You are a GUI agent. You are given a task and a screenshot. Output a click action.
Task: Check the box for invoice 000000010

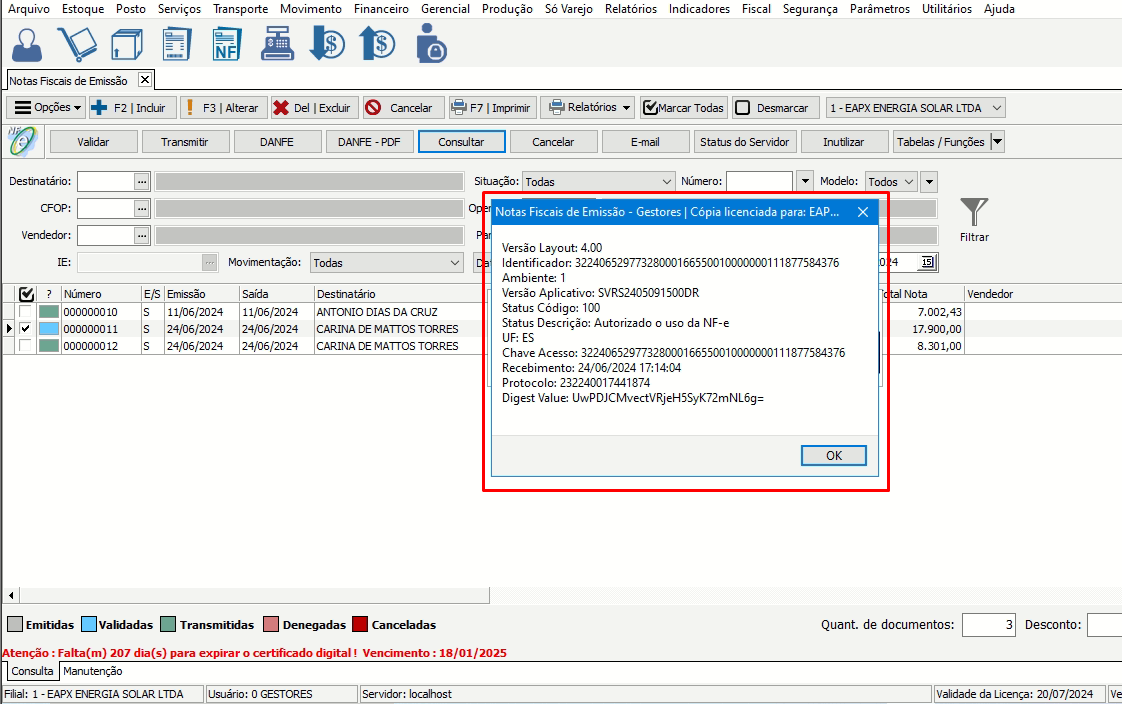[26, 312]
